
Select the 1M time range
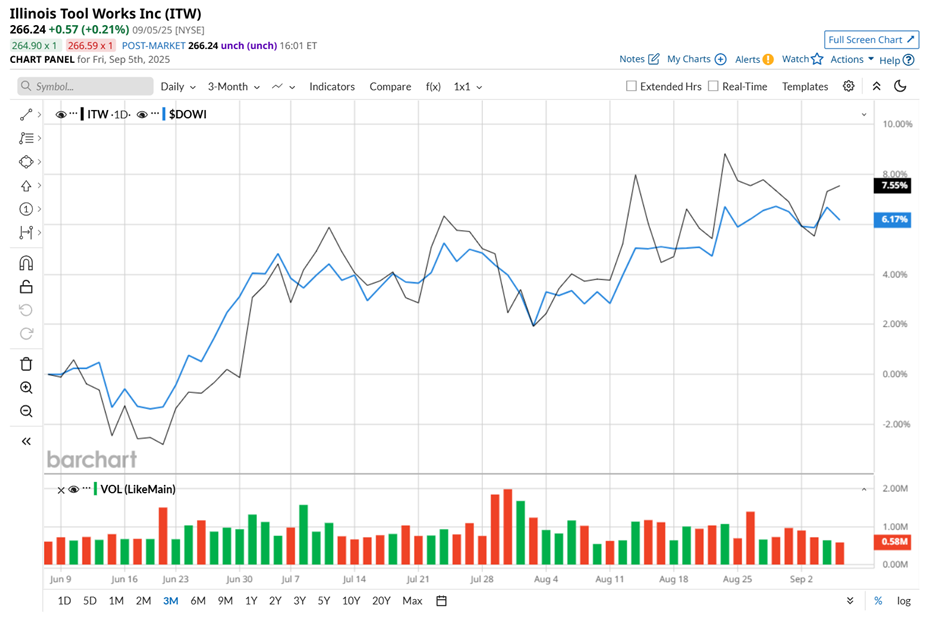116,601
